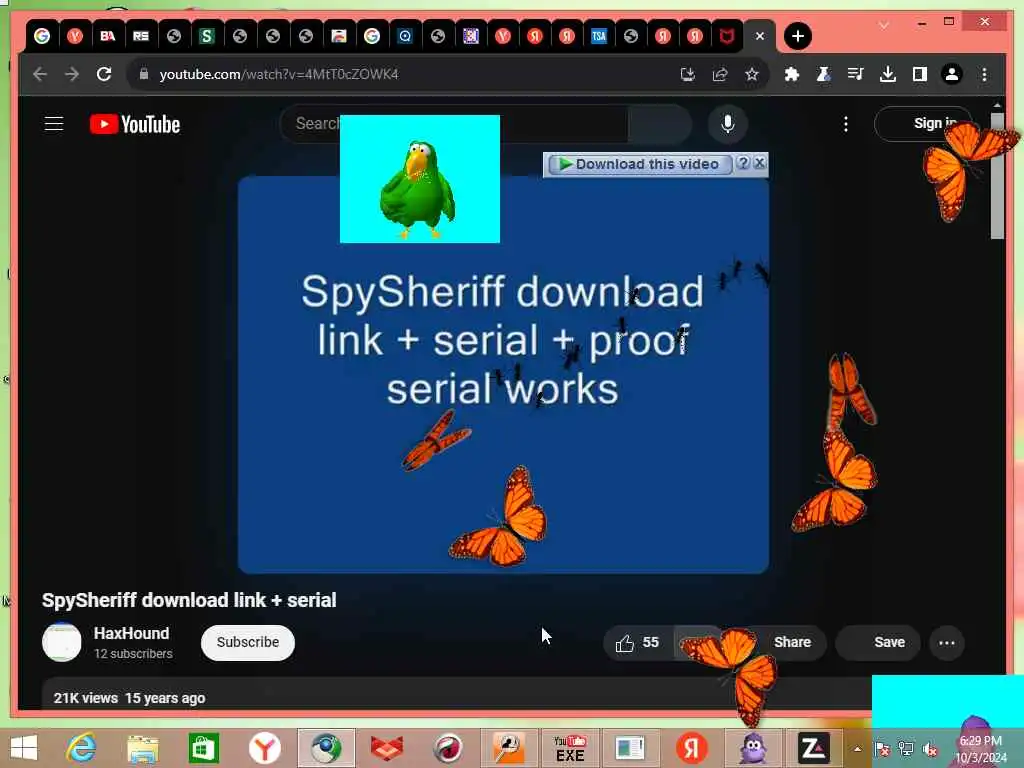1024x768 pixels.
Task: Share this page via address bar icon
Action: 720,74
